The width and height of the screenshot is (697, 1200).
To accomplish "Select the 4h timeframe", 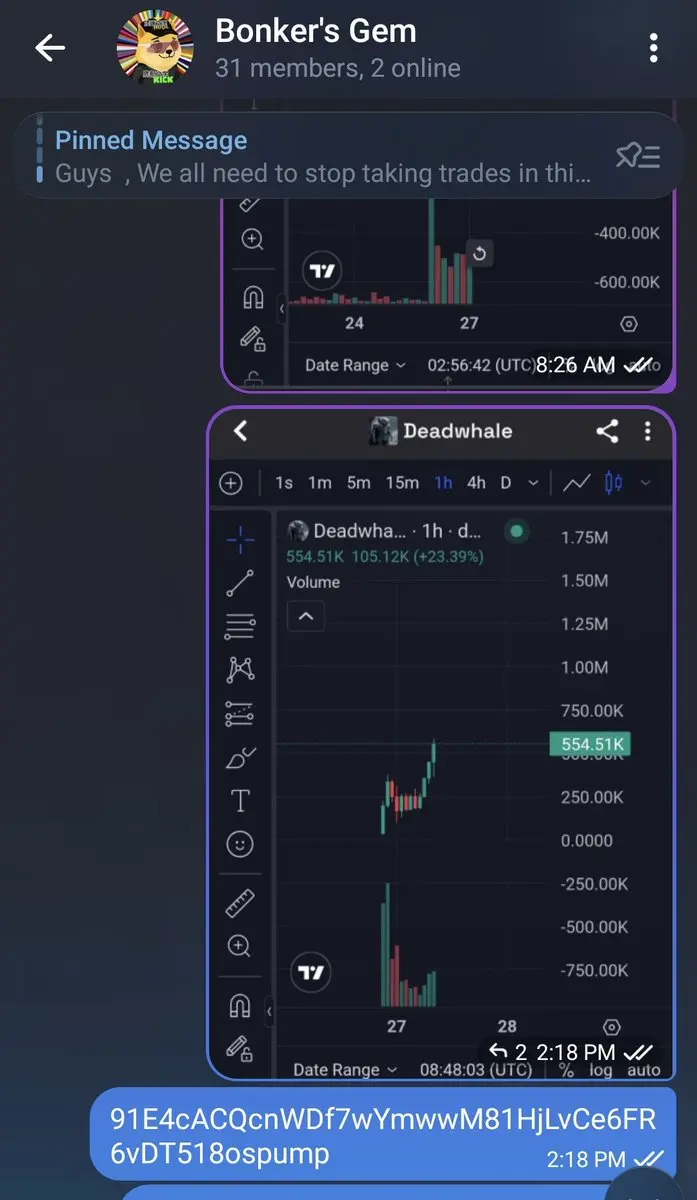I will point(477,483).
